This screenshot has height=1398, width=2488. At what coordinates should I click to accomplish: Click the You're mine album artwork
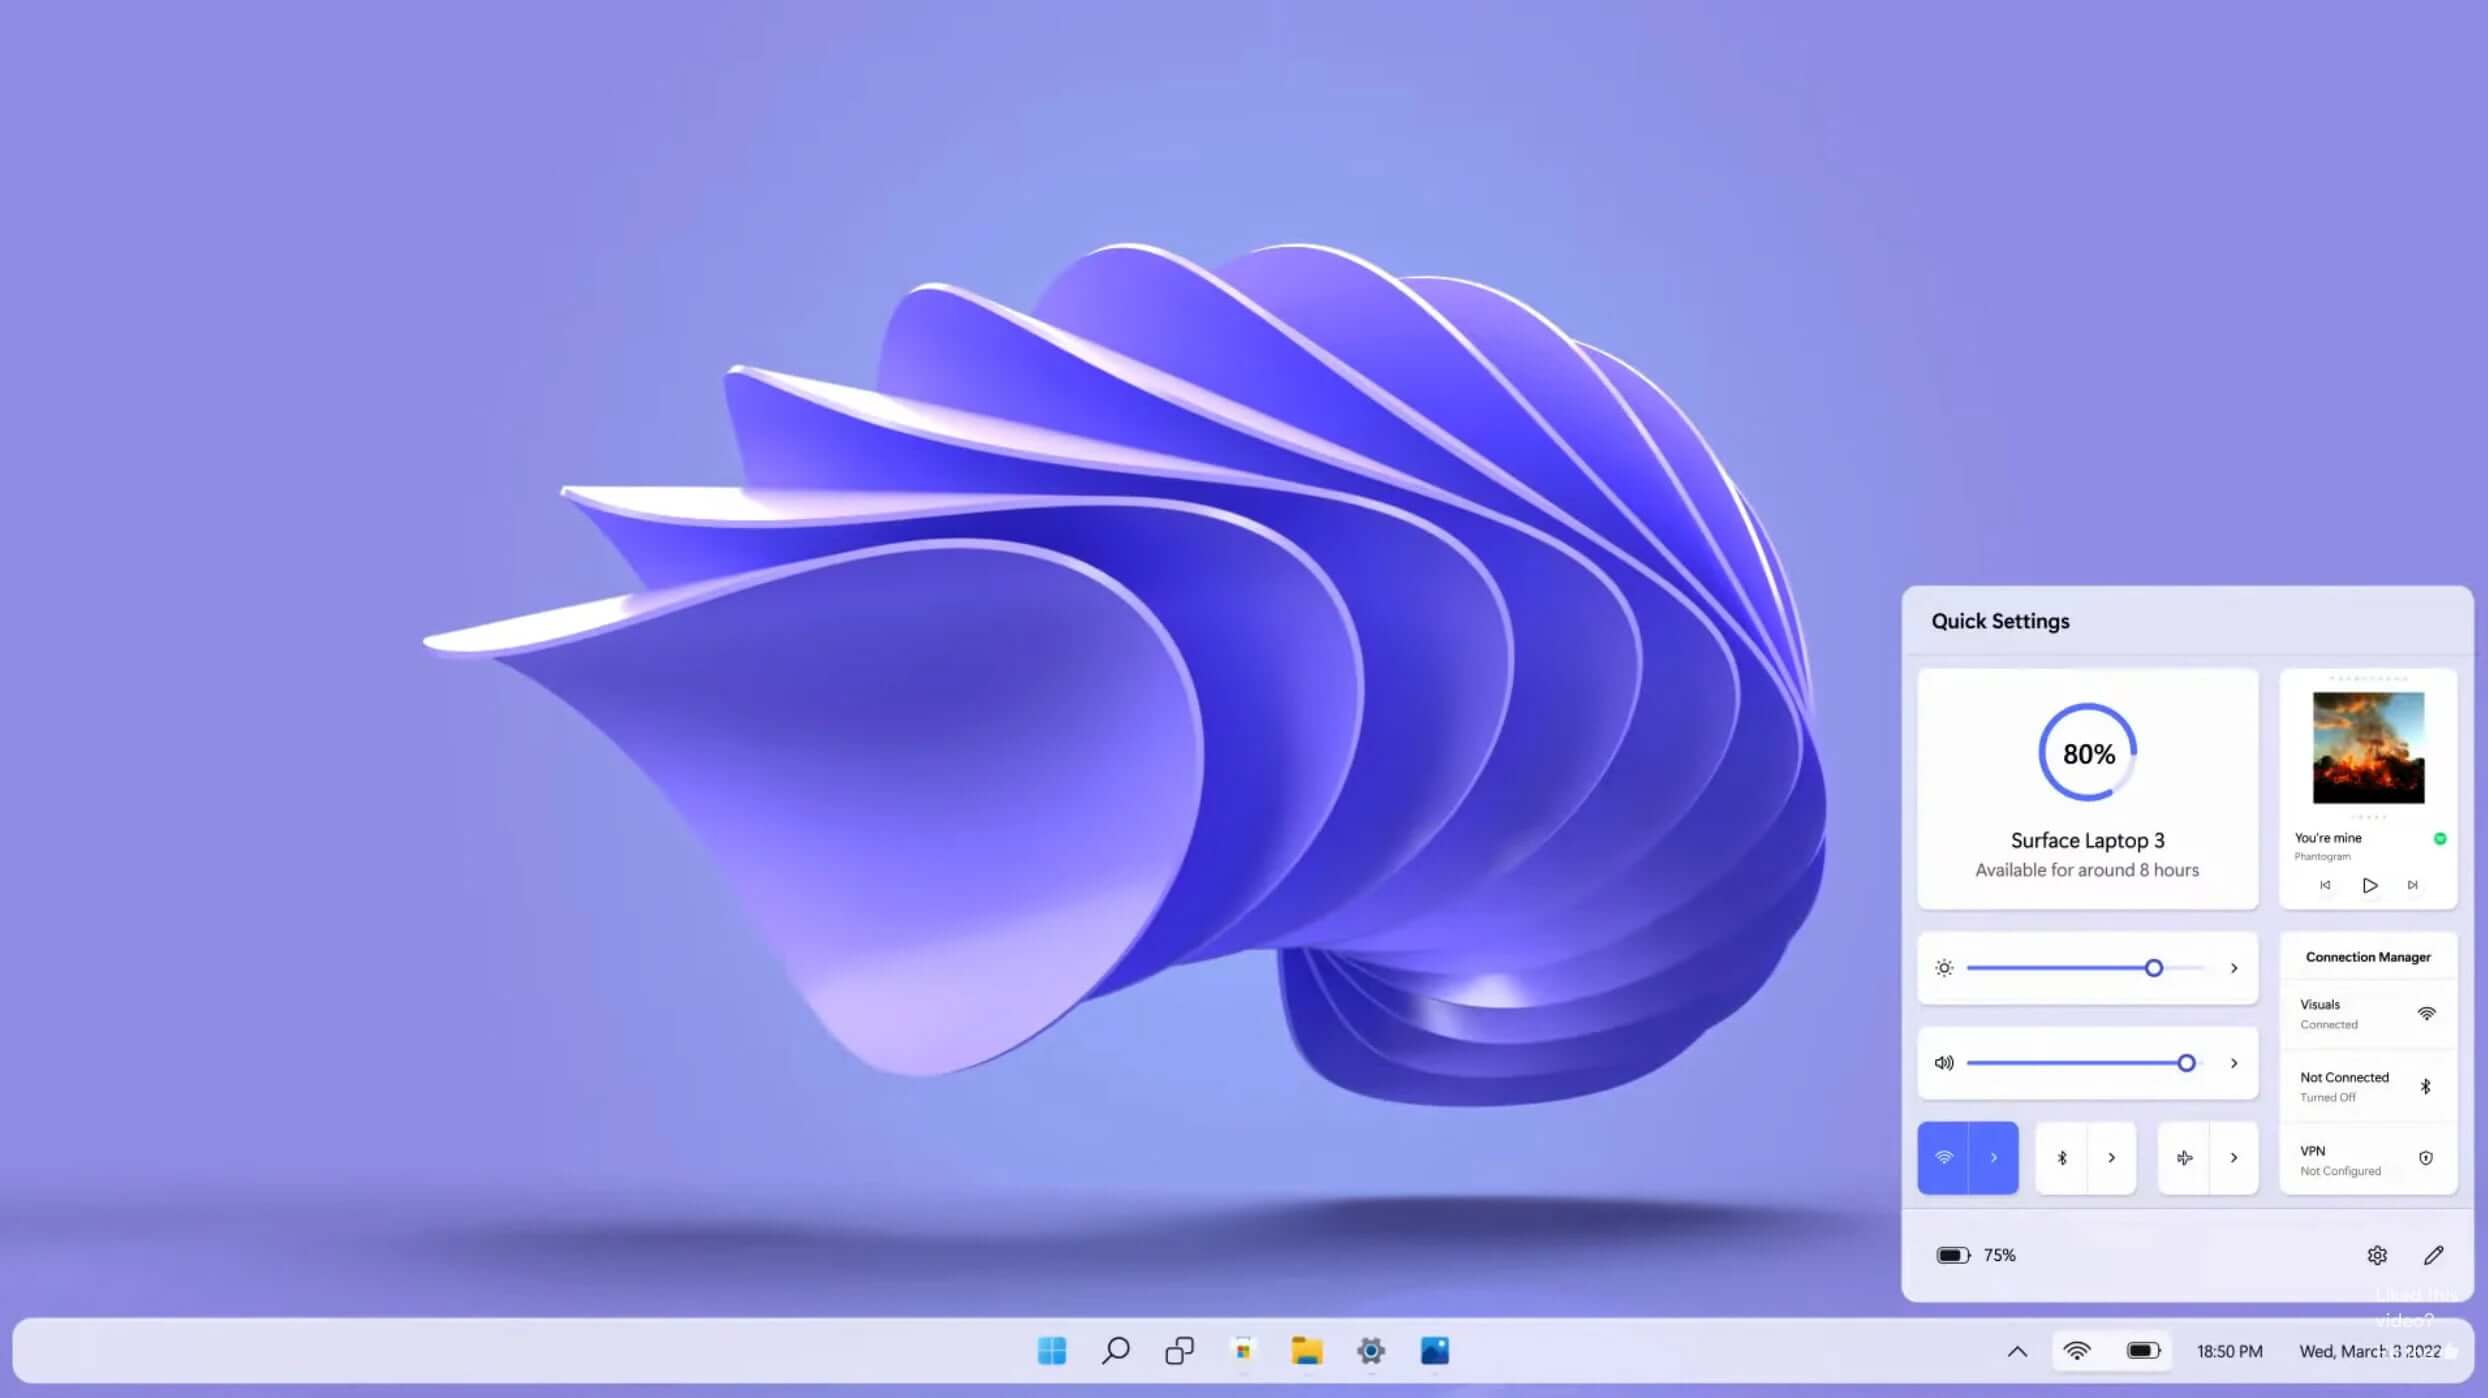(2368, 745)
